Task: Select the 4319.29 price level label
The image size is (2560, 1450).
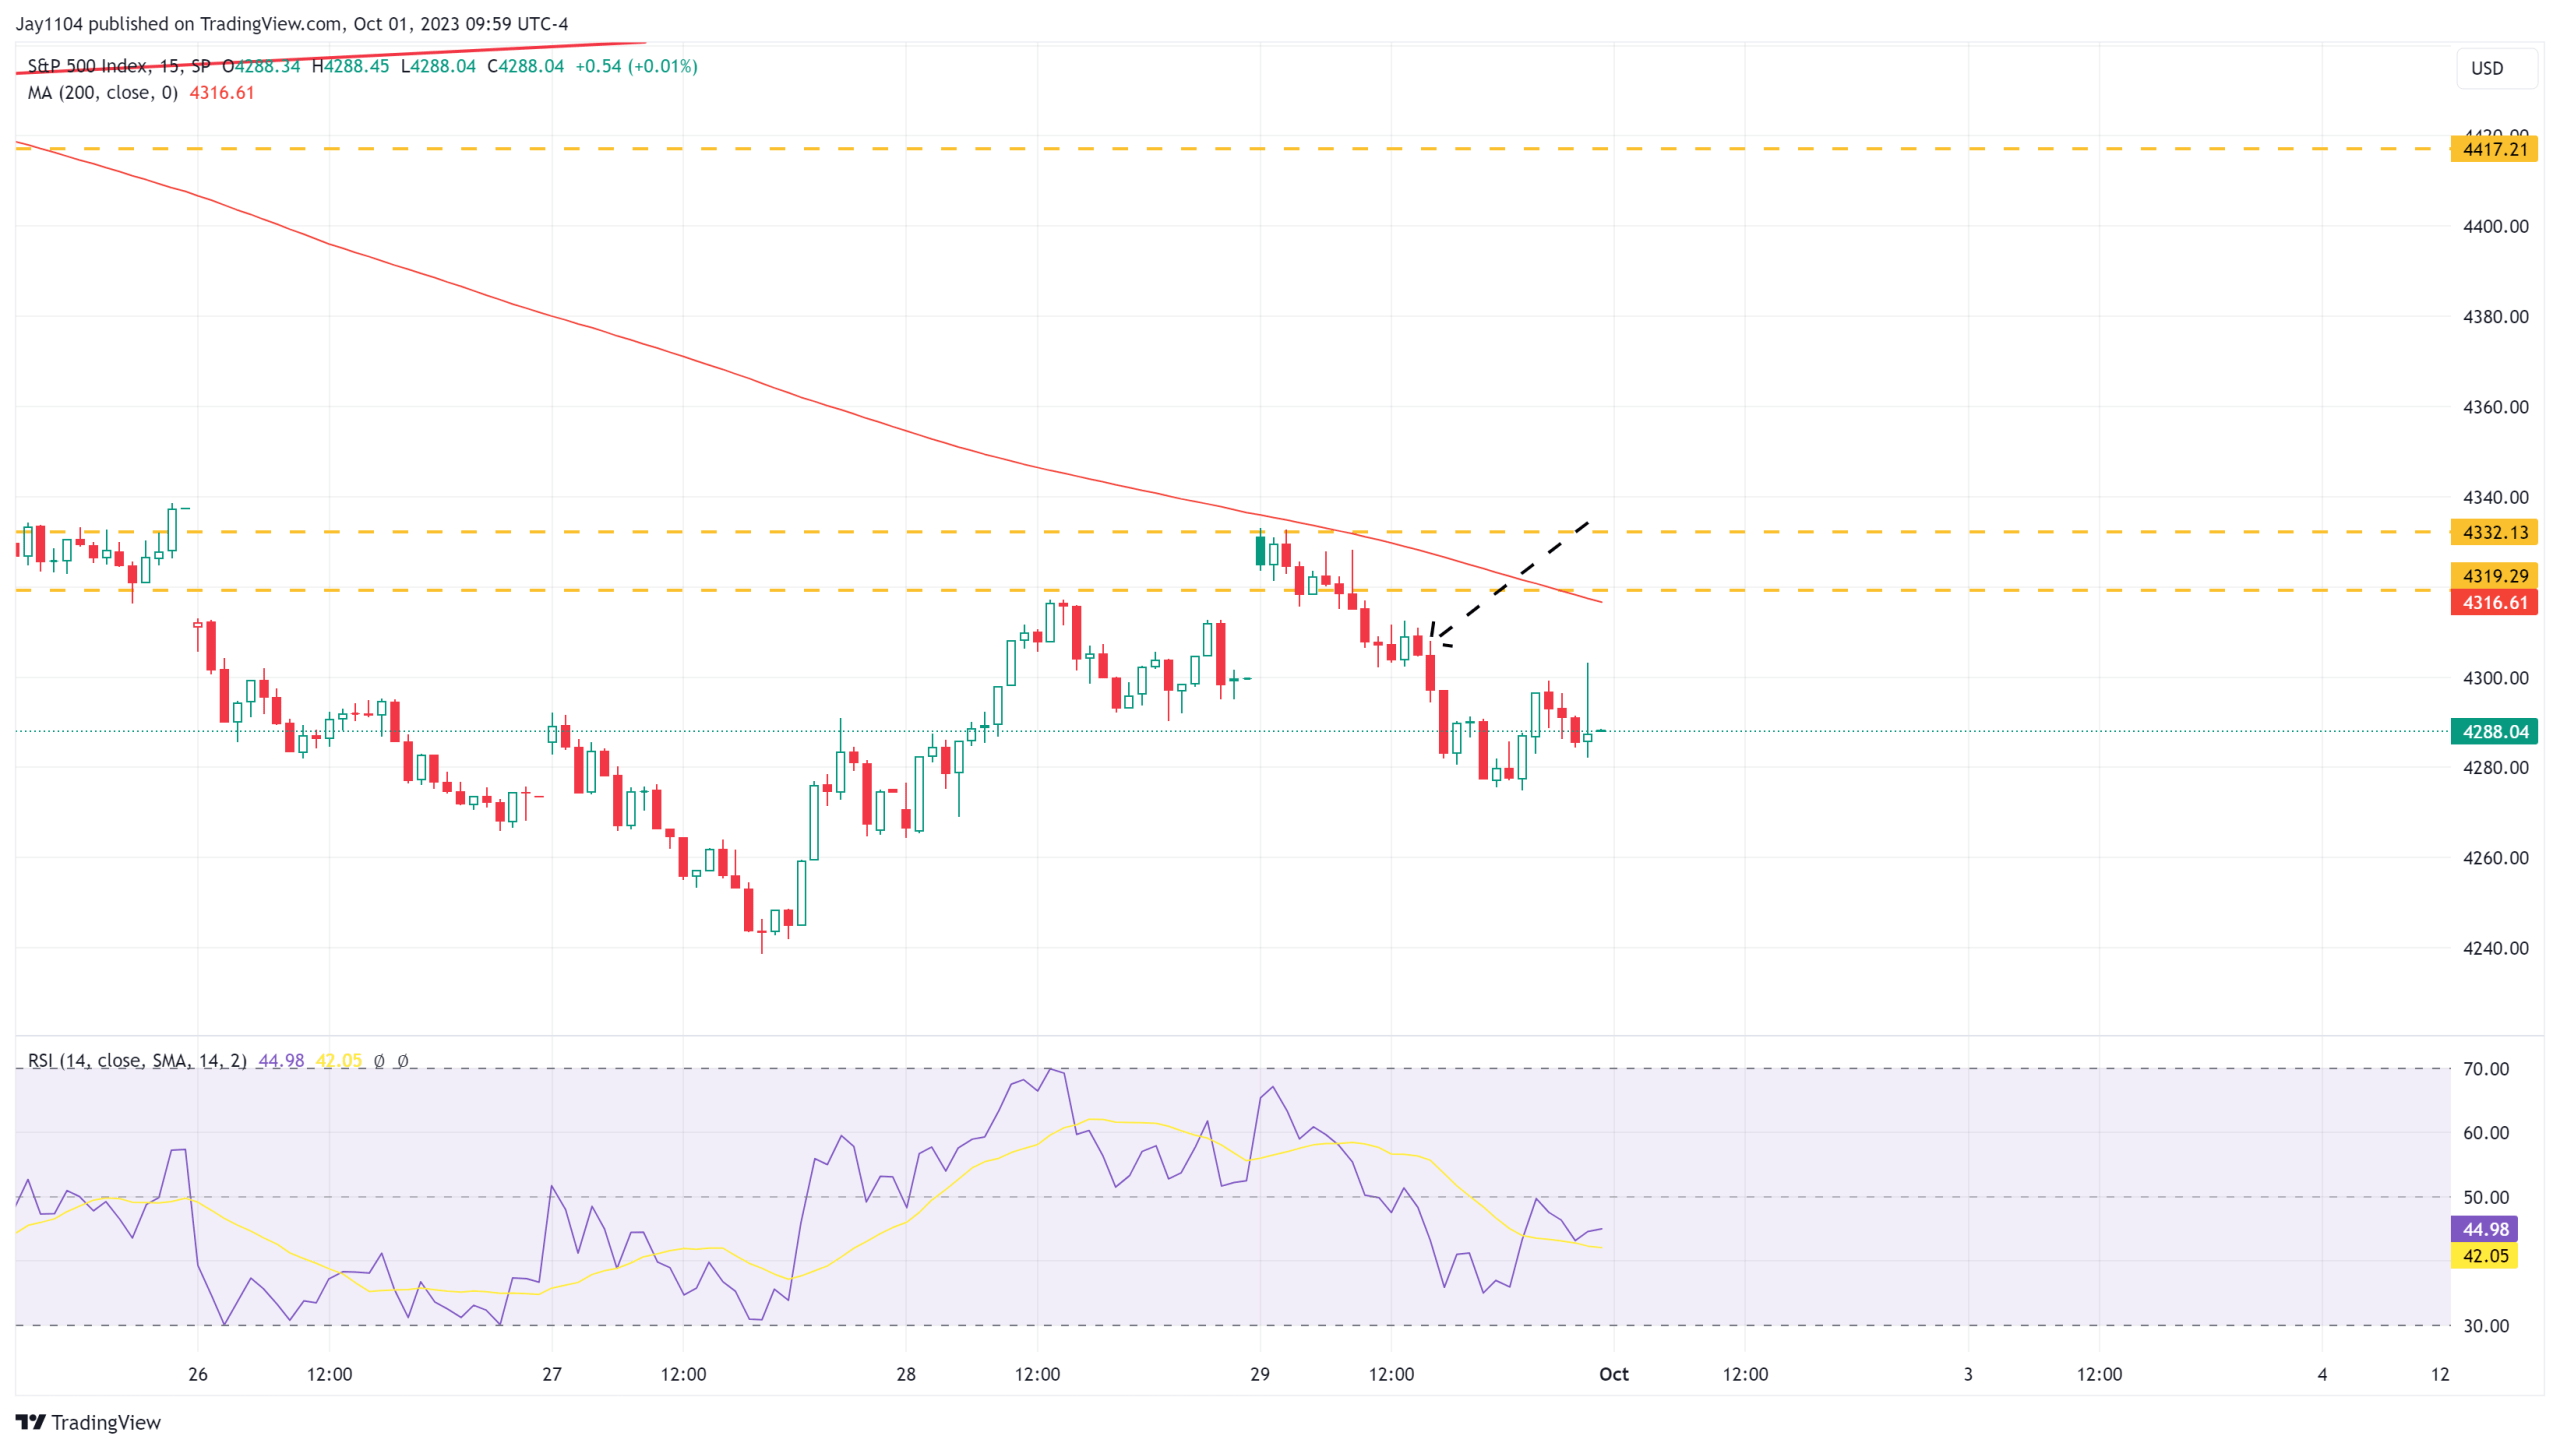Action: tap(2494, 576)
